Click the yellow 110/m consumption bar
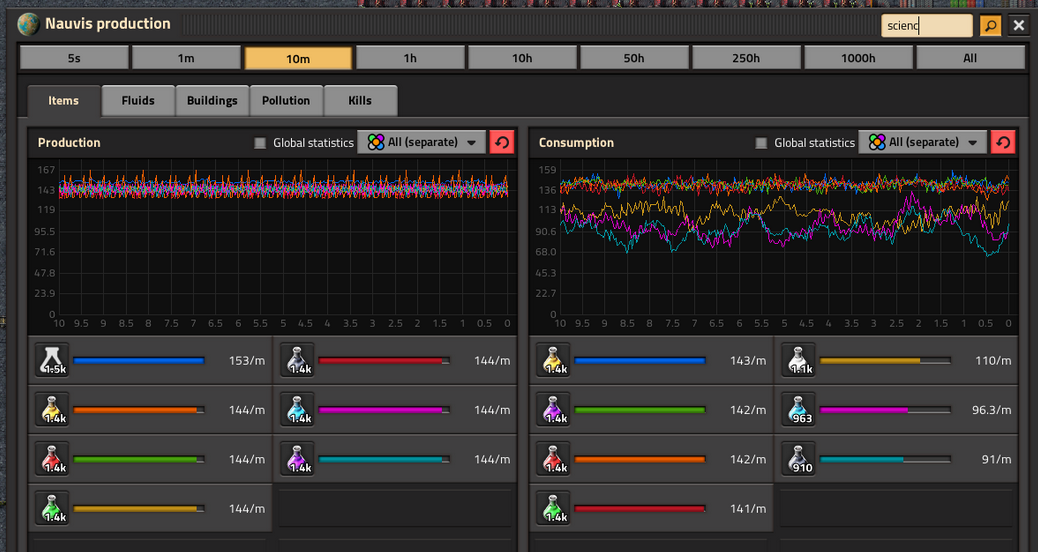 point(885,361)
